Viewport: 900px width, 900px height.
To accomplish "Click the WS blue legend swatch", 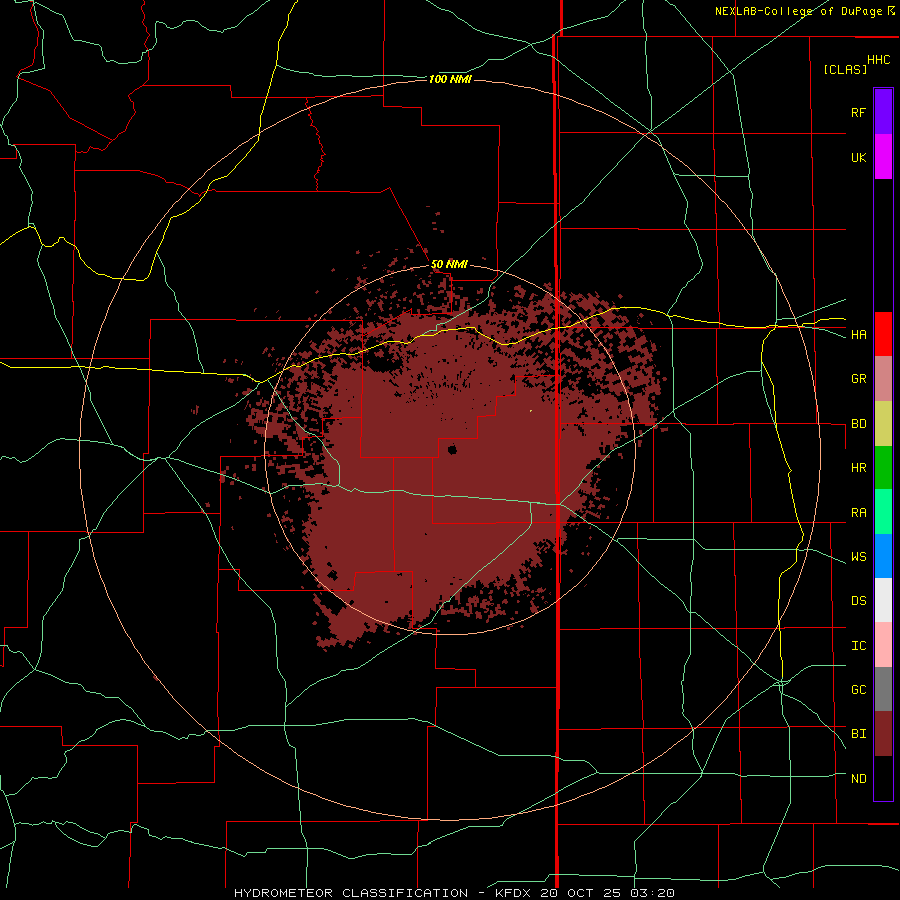I will coord(883,556).
